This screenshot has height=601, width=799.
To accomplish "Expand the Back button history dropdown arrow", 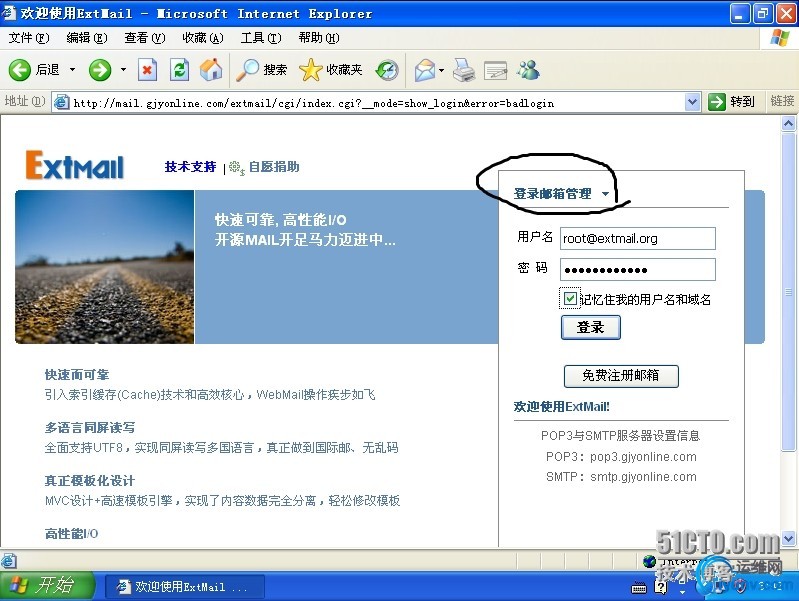I will (x=72, y=69).
